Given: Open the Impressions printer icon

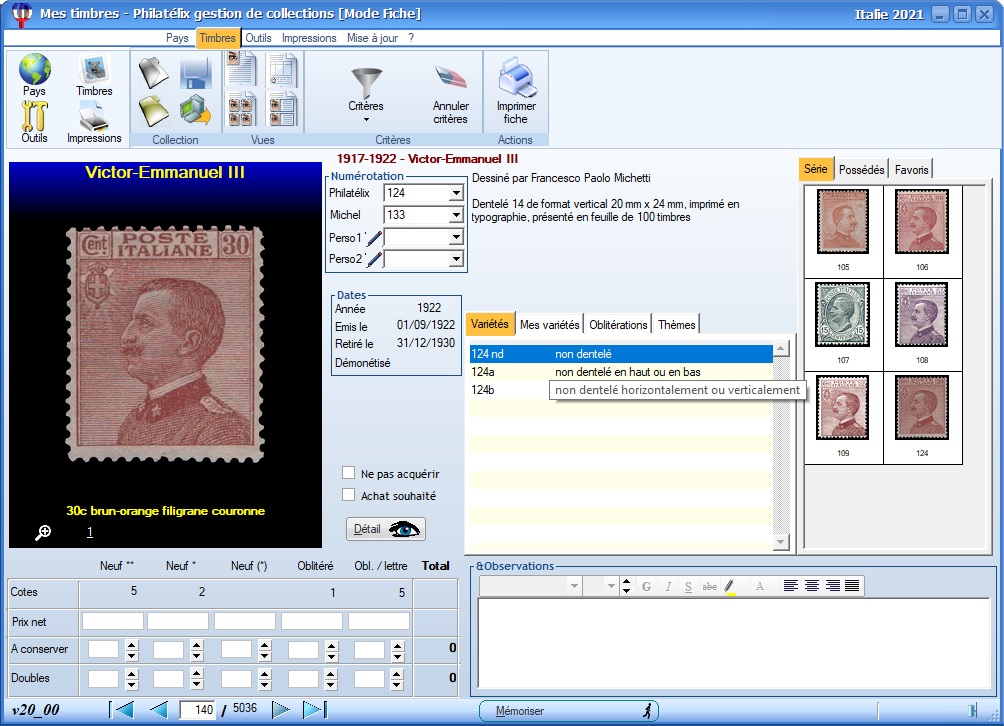Looking at the screenshot, I should 94,118.
